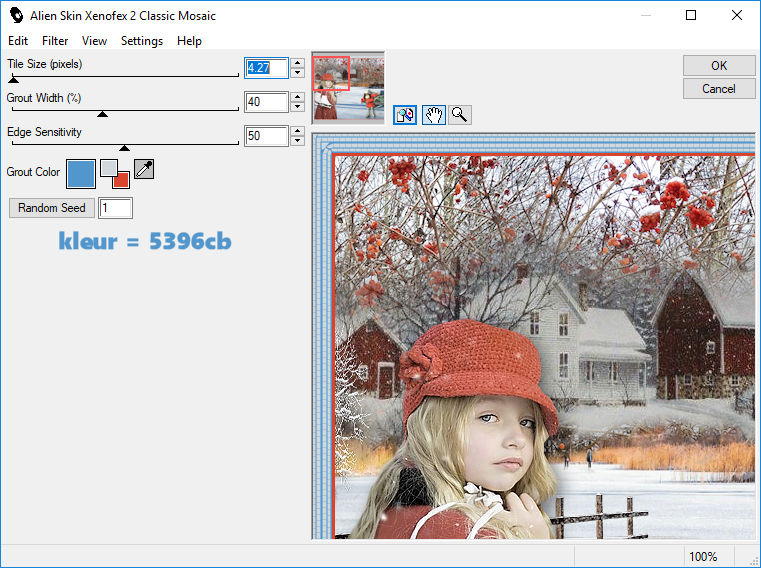The width and height of the screenshot is (761, 568).
Task: Open the Help menu
Action: point(189,41)
